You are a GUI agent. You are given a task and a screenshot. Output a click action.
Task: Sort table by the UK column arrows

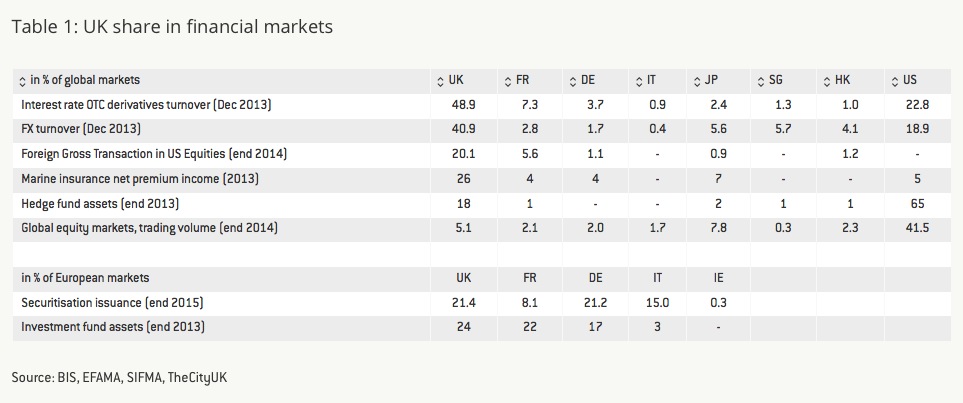[440, 81]
